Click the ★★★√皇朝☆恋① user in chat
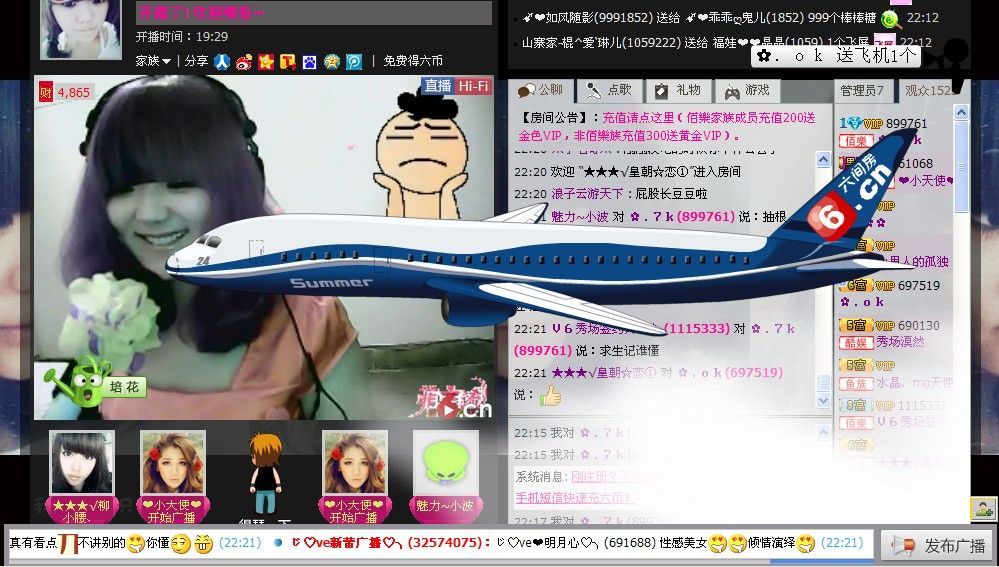 coord(604,373)
